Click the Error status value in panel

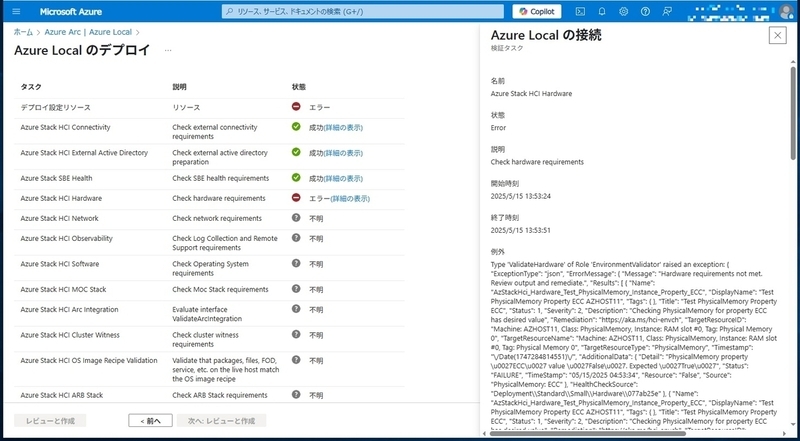pos(498,128)
